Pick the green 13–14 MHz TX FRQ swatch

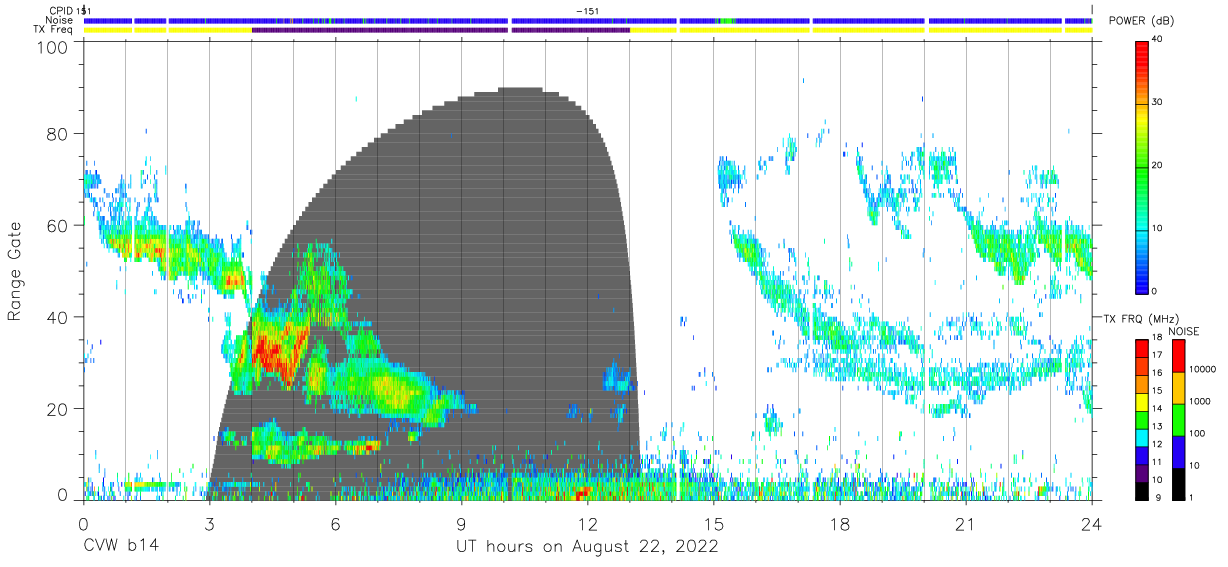click(1142, 419)
